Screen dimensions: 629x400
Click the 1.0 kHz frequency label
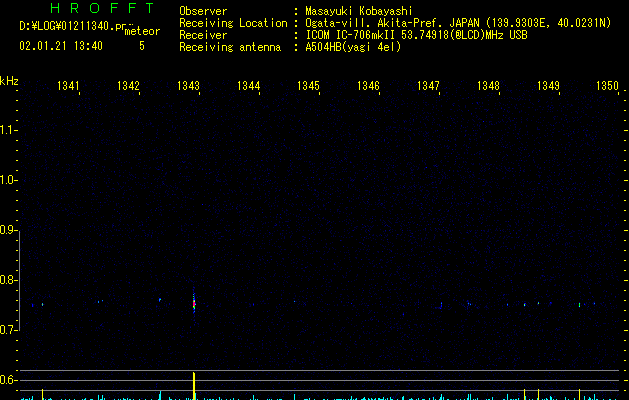click(8, 180)
